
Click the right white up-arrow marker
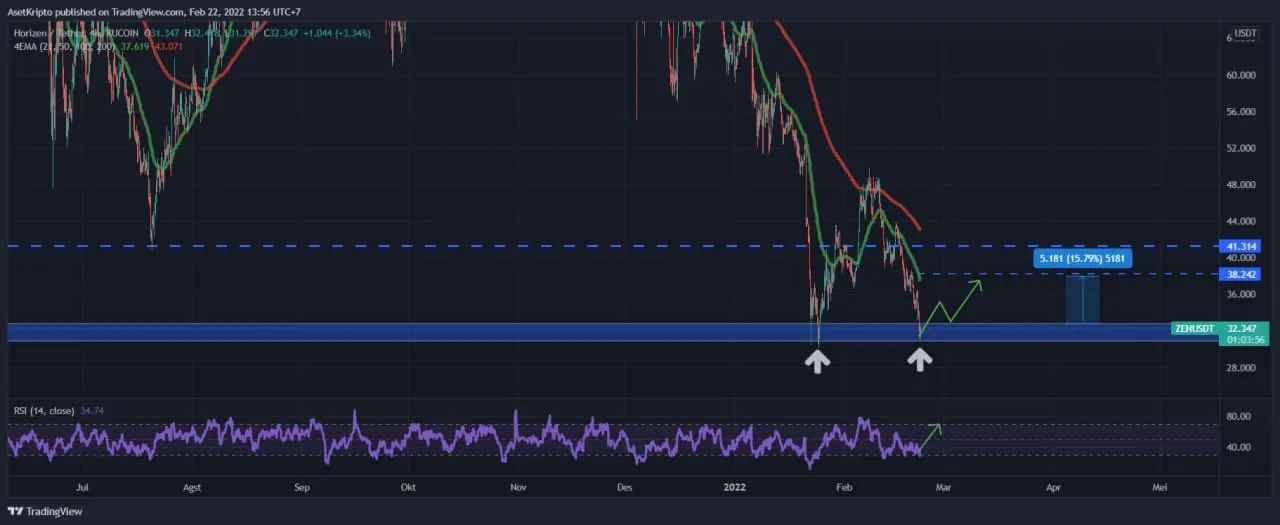coord(919,359)
